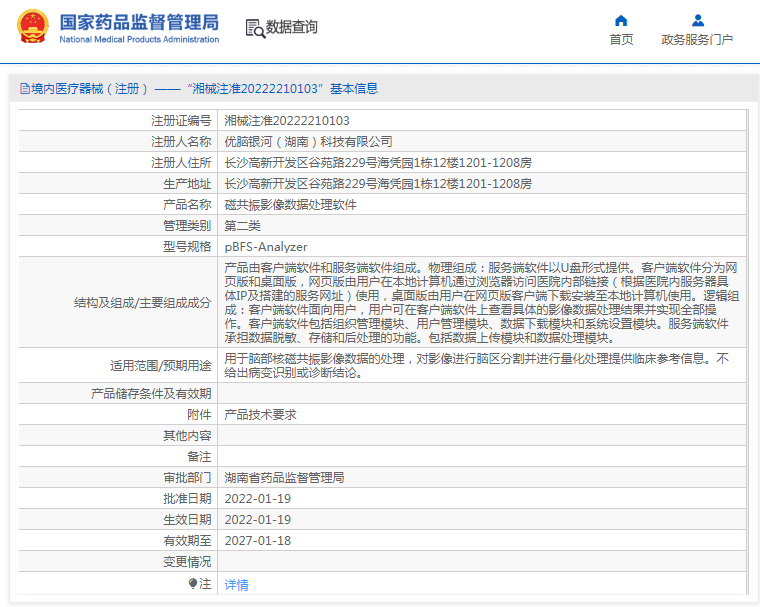
Task: Click expiry date 2027-01-18
Action: coord(257,541)
